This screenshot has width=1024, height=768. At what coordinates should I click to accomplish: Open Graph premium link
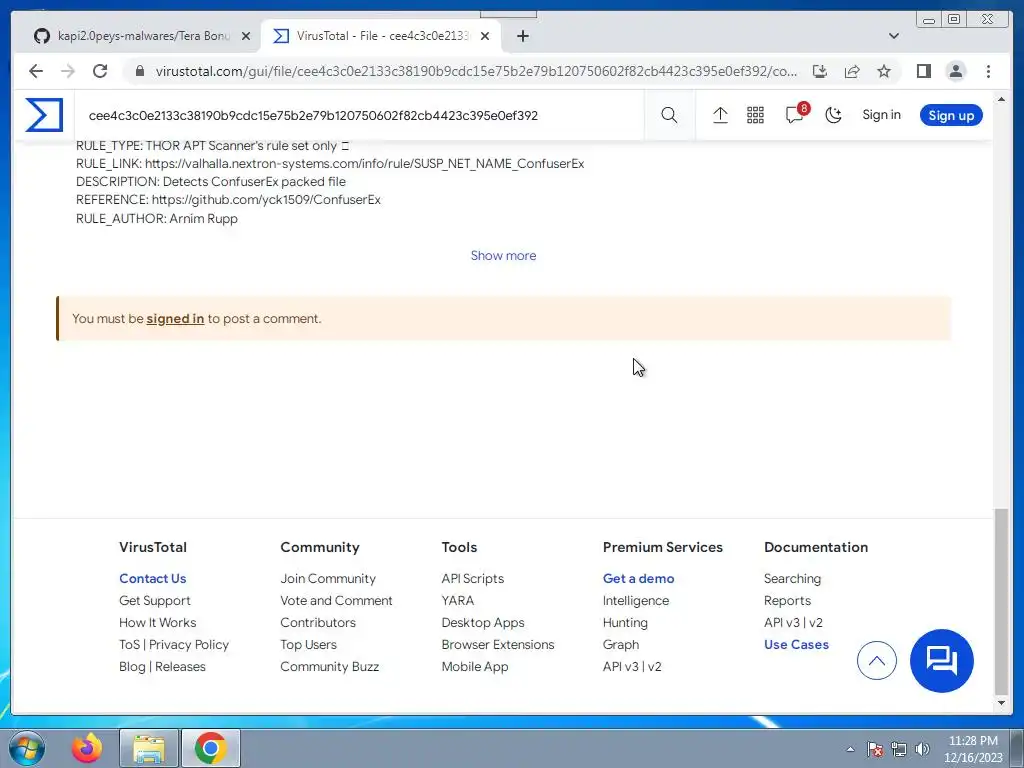(620, 645)
